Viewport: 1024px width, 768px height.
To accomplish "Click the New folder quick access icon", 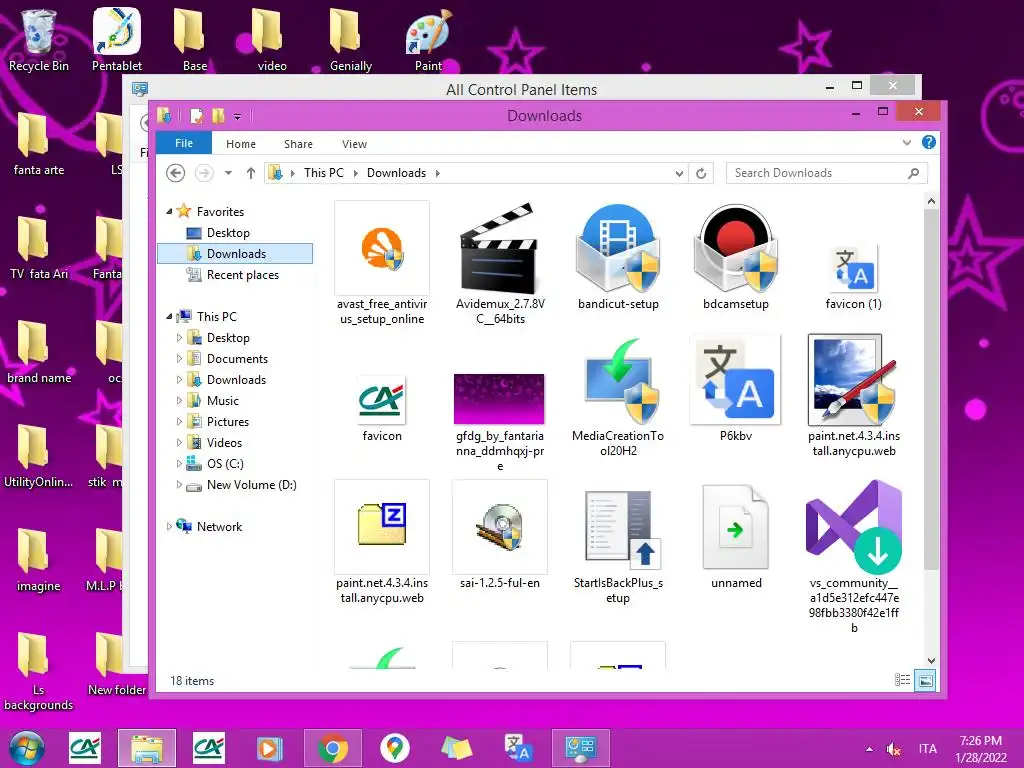I will tap(218, 116).
